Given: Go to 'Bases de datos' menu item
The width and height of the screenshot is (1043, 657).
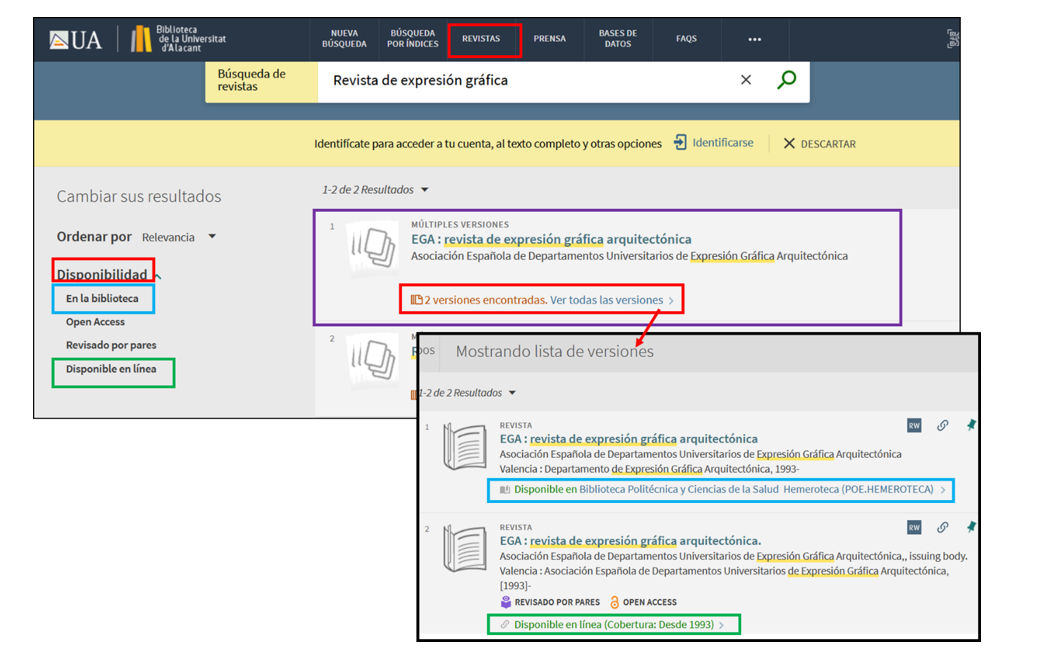Looking at the screenshot, I should [618, 39].
